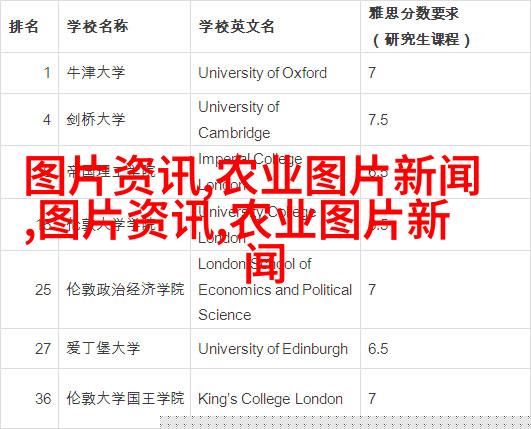
Task: Click the University of Edinburgh cell
Action: [273, 349]
